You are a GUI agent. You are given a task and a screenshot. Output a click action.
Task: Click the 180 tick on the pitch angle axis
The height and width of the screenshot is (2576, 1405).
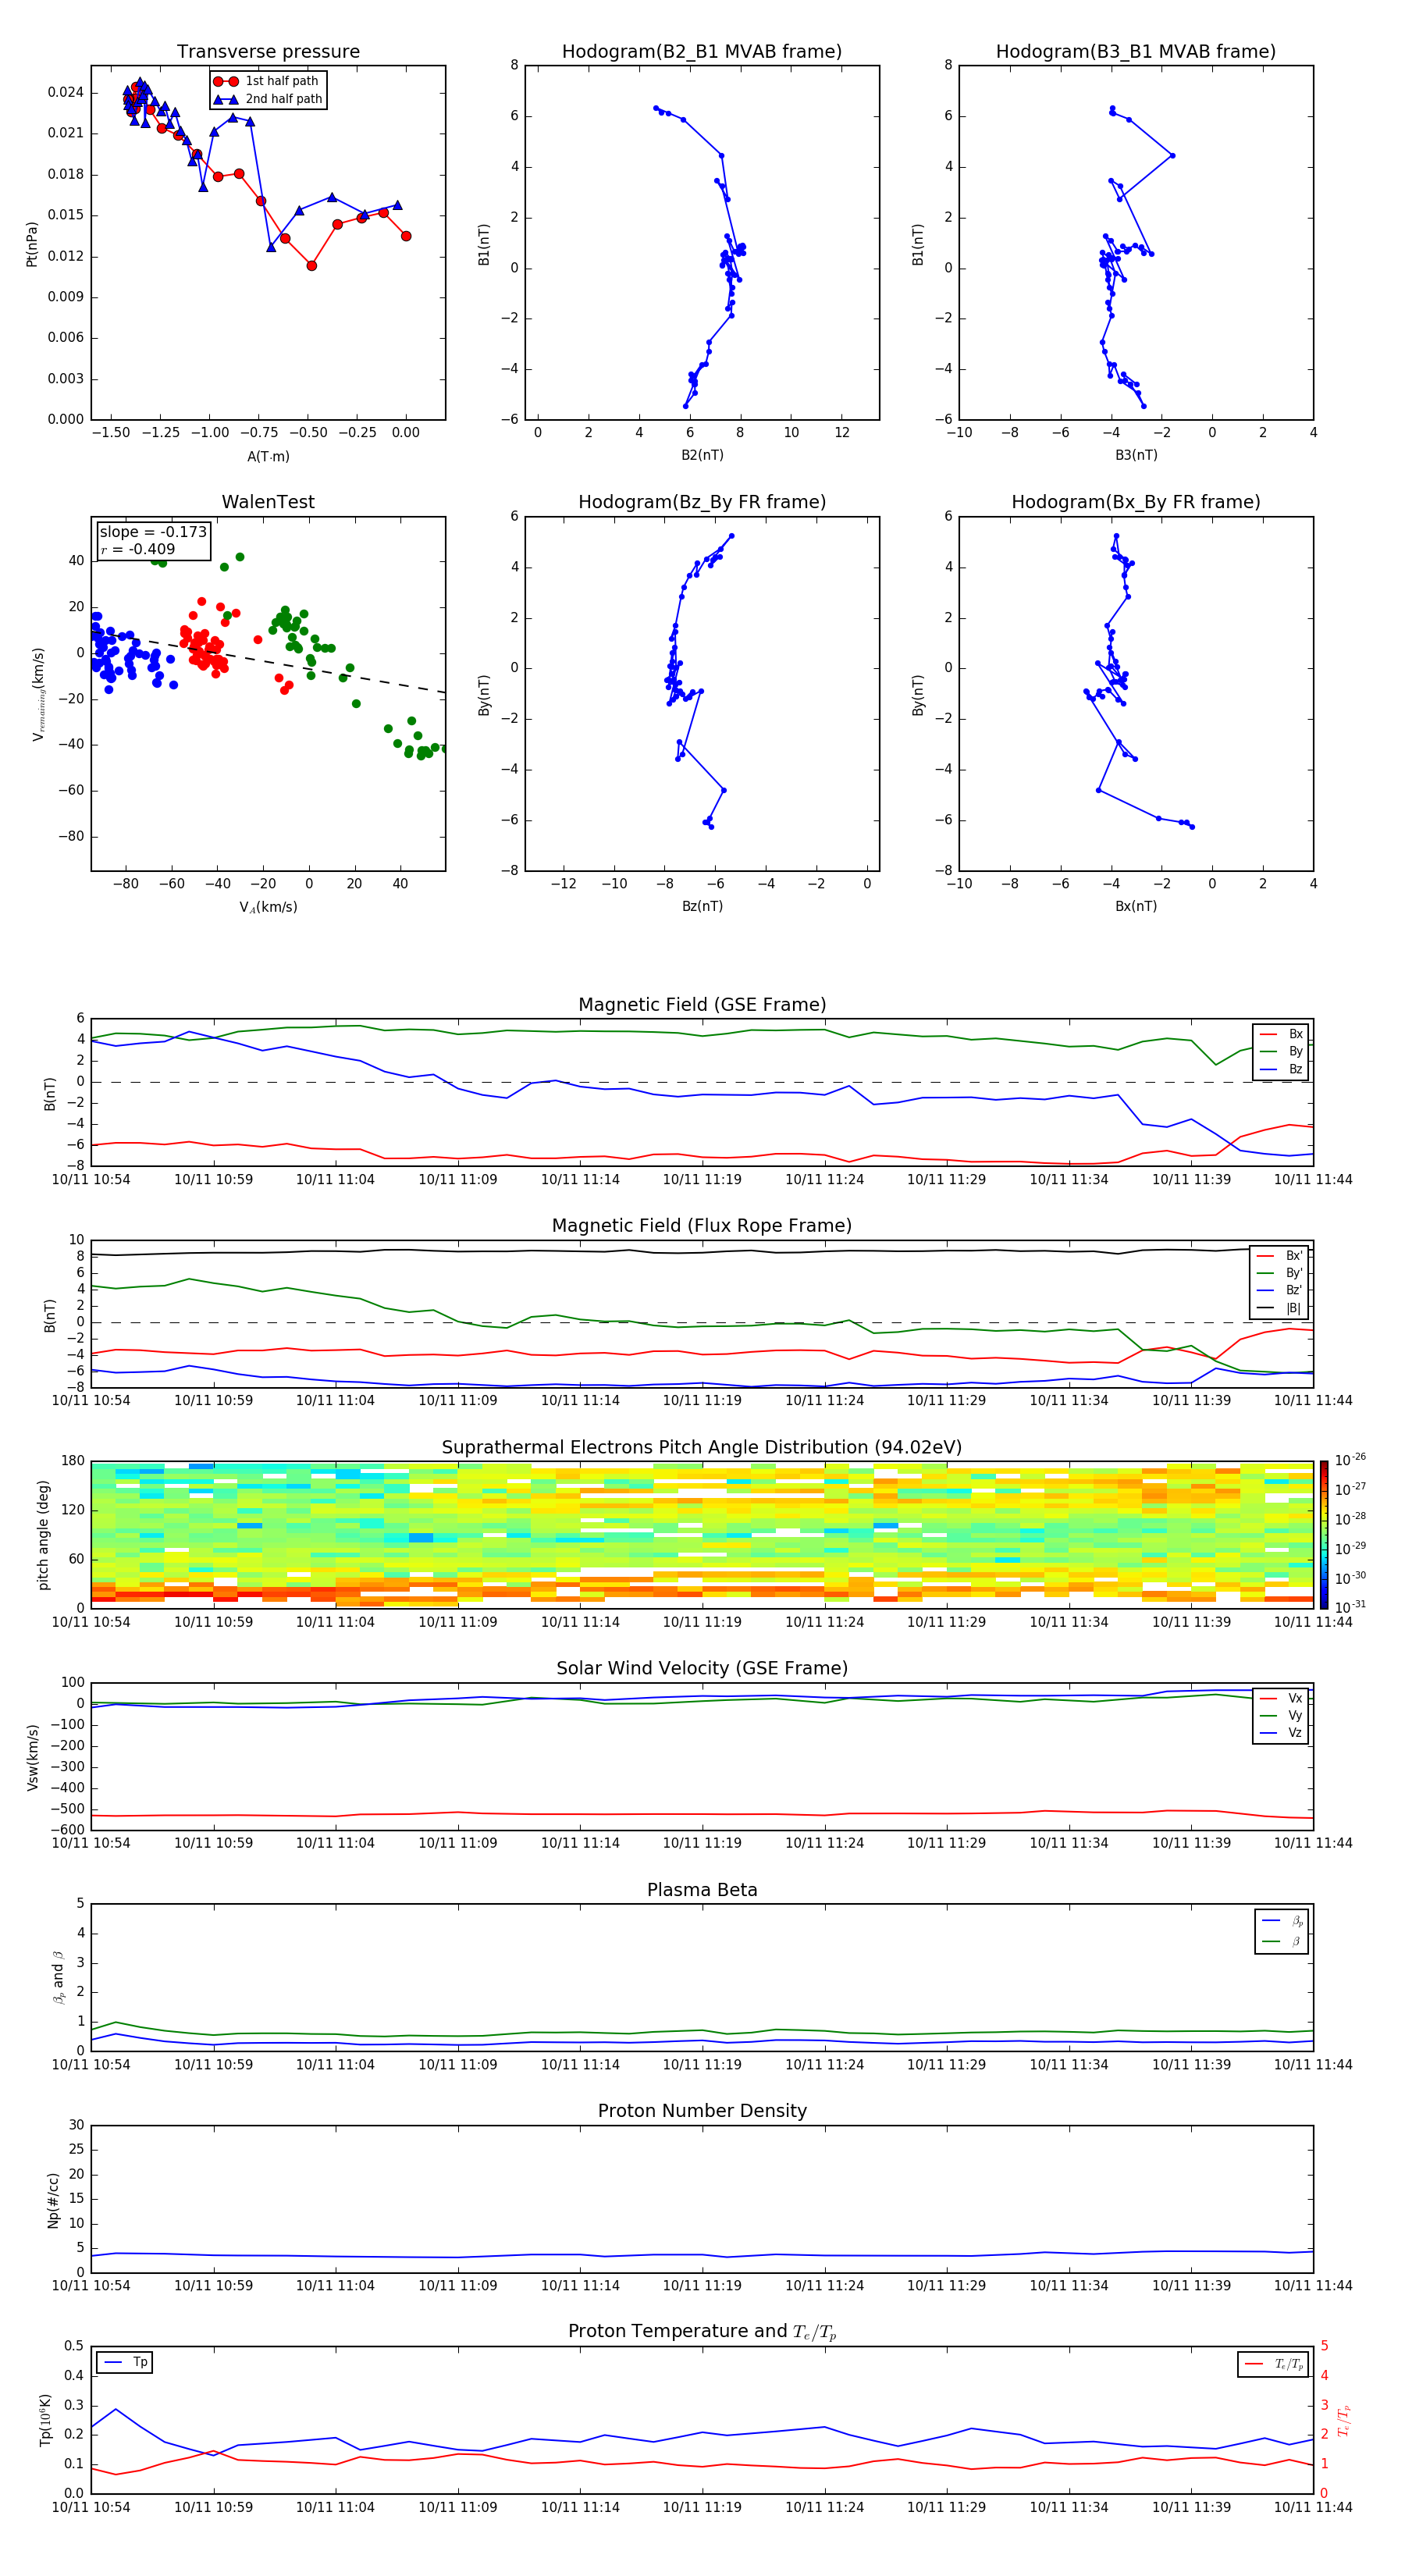tap(73, 1461)
